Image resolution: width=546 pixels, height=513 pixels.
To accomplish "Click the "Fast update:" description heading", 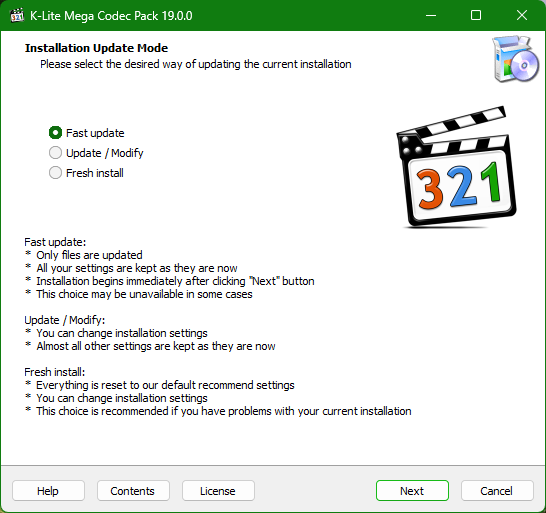I will (x=55, y=242).
